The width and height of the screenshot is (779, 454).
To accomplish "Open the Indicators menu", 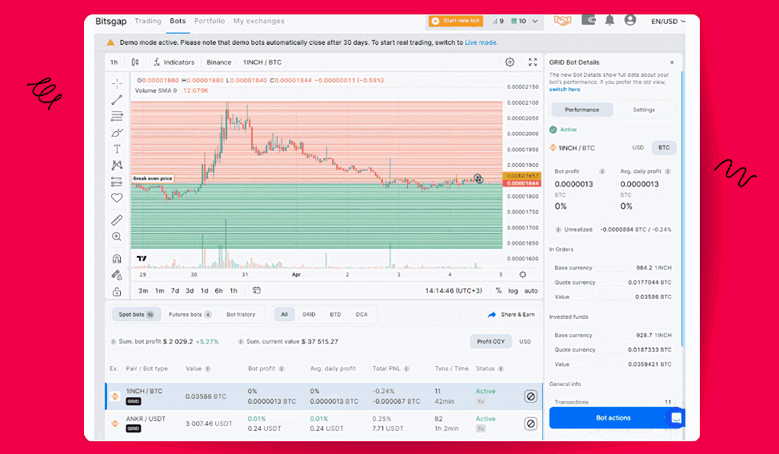I will [173, 62].
